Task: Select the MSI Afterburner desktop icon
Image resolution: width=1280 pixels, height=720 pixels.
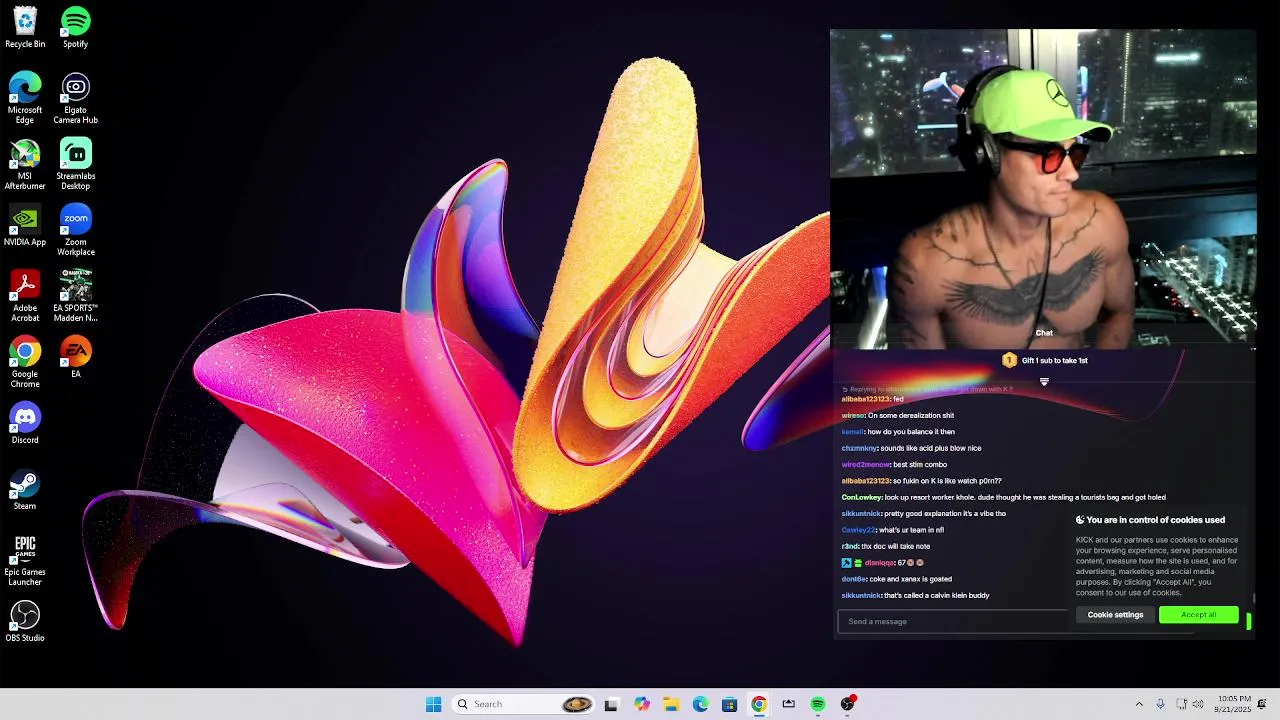Action: coord(25,164)
